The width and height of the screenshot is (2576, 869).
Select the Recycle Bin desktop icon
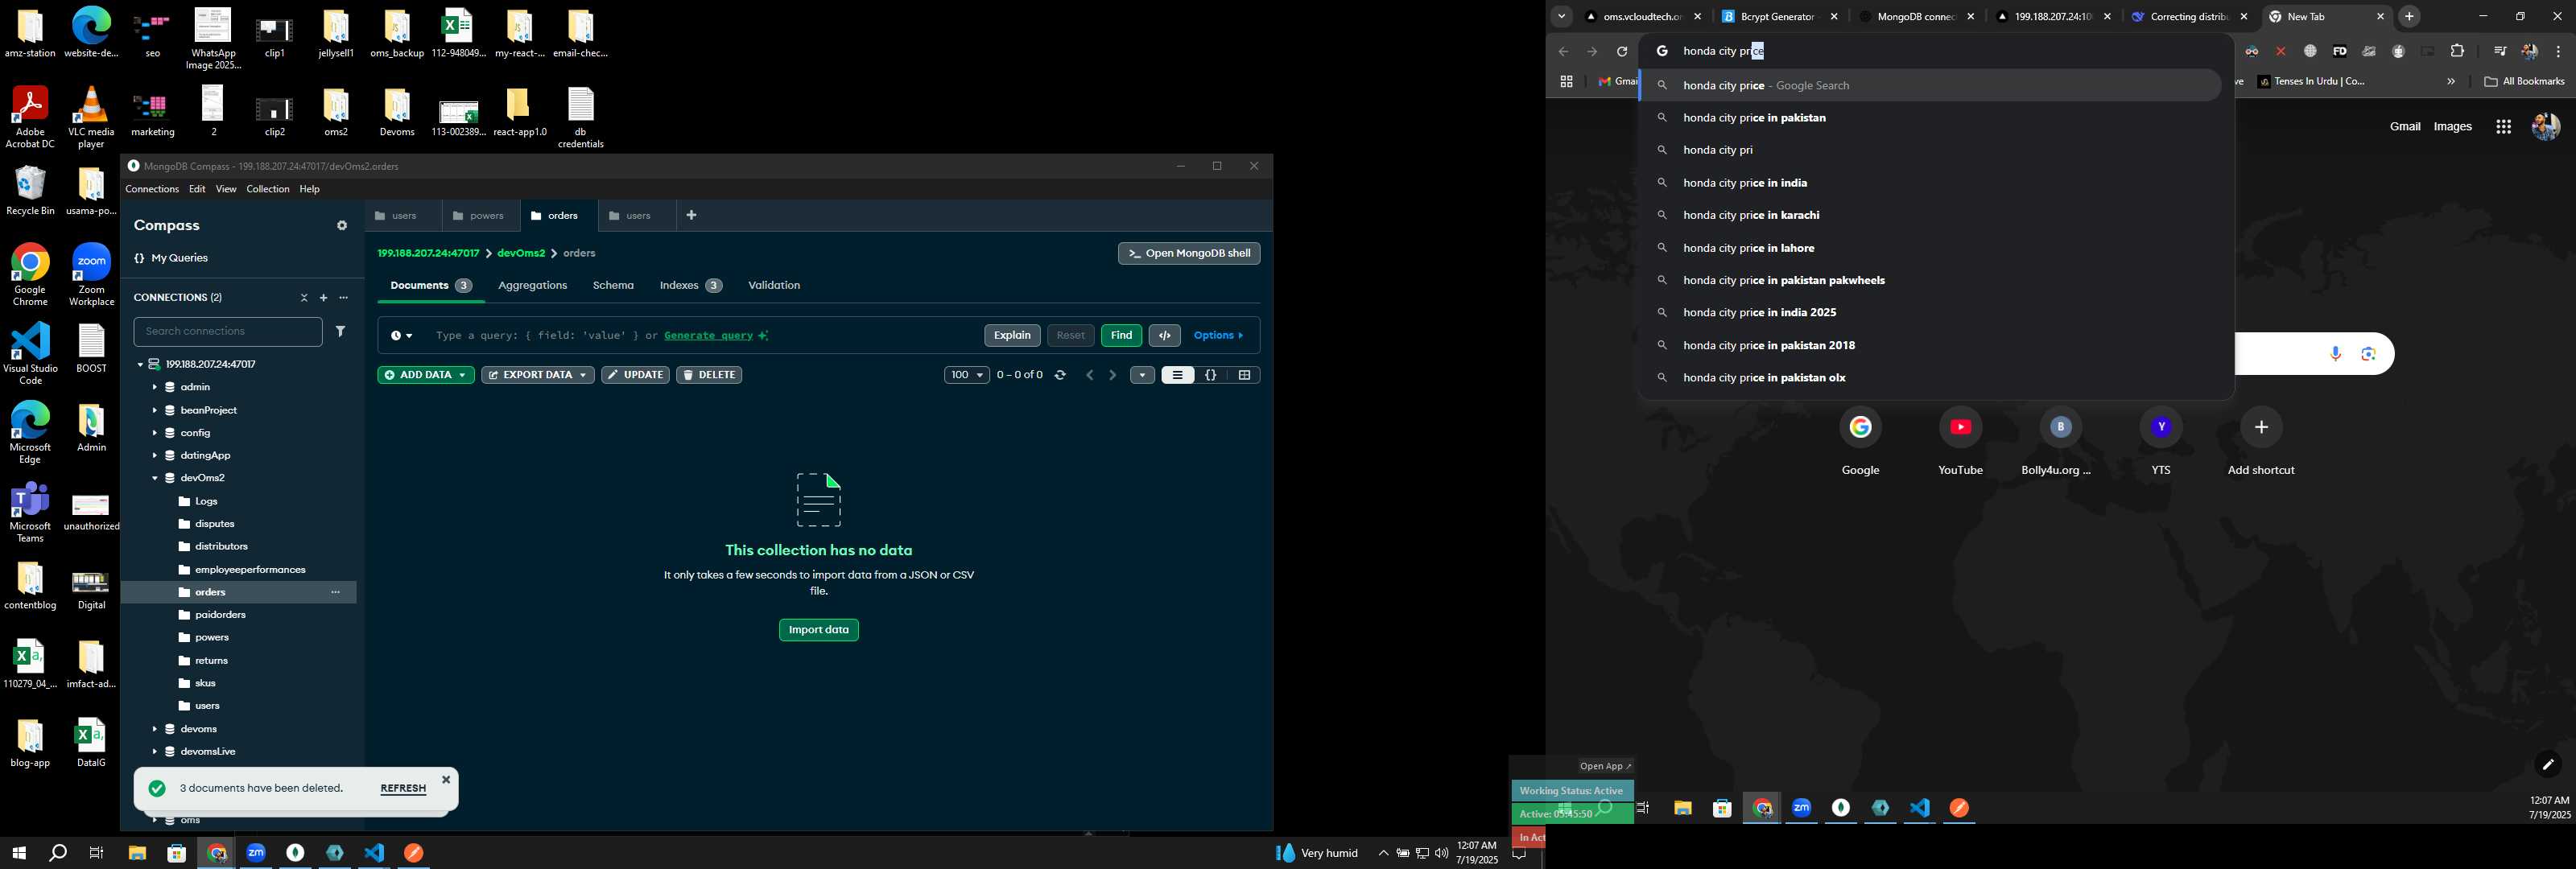click(x=30, y=191)
